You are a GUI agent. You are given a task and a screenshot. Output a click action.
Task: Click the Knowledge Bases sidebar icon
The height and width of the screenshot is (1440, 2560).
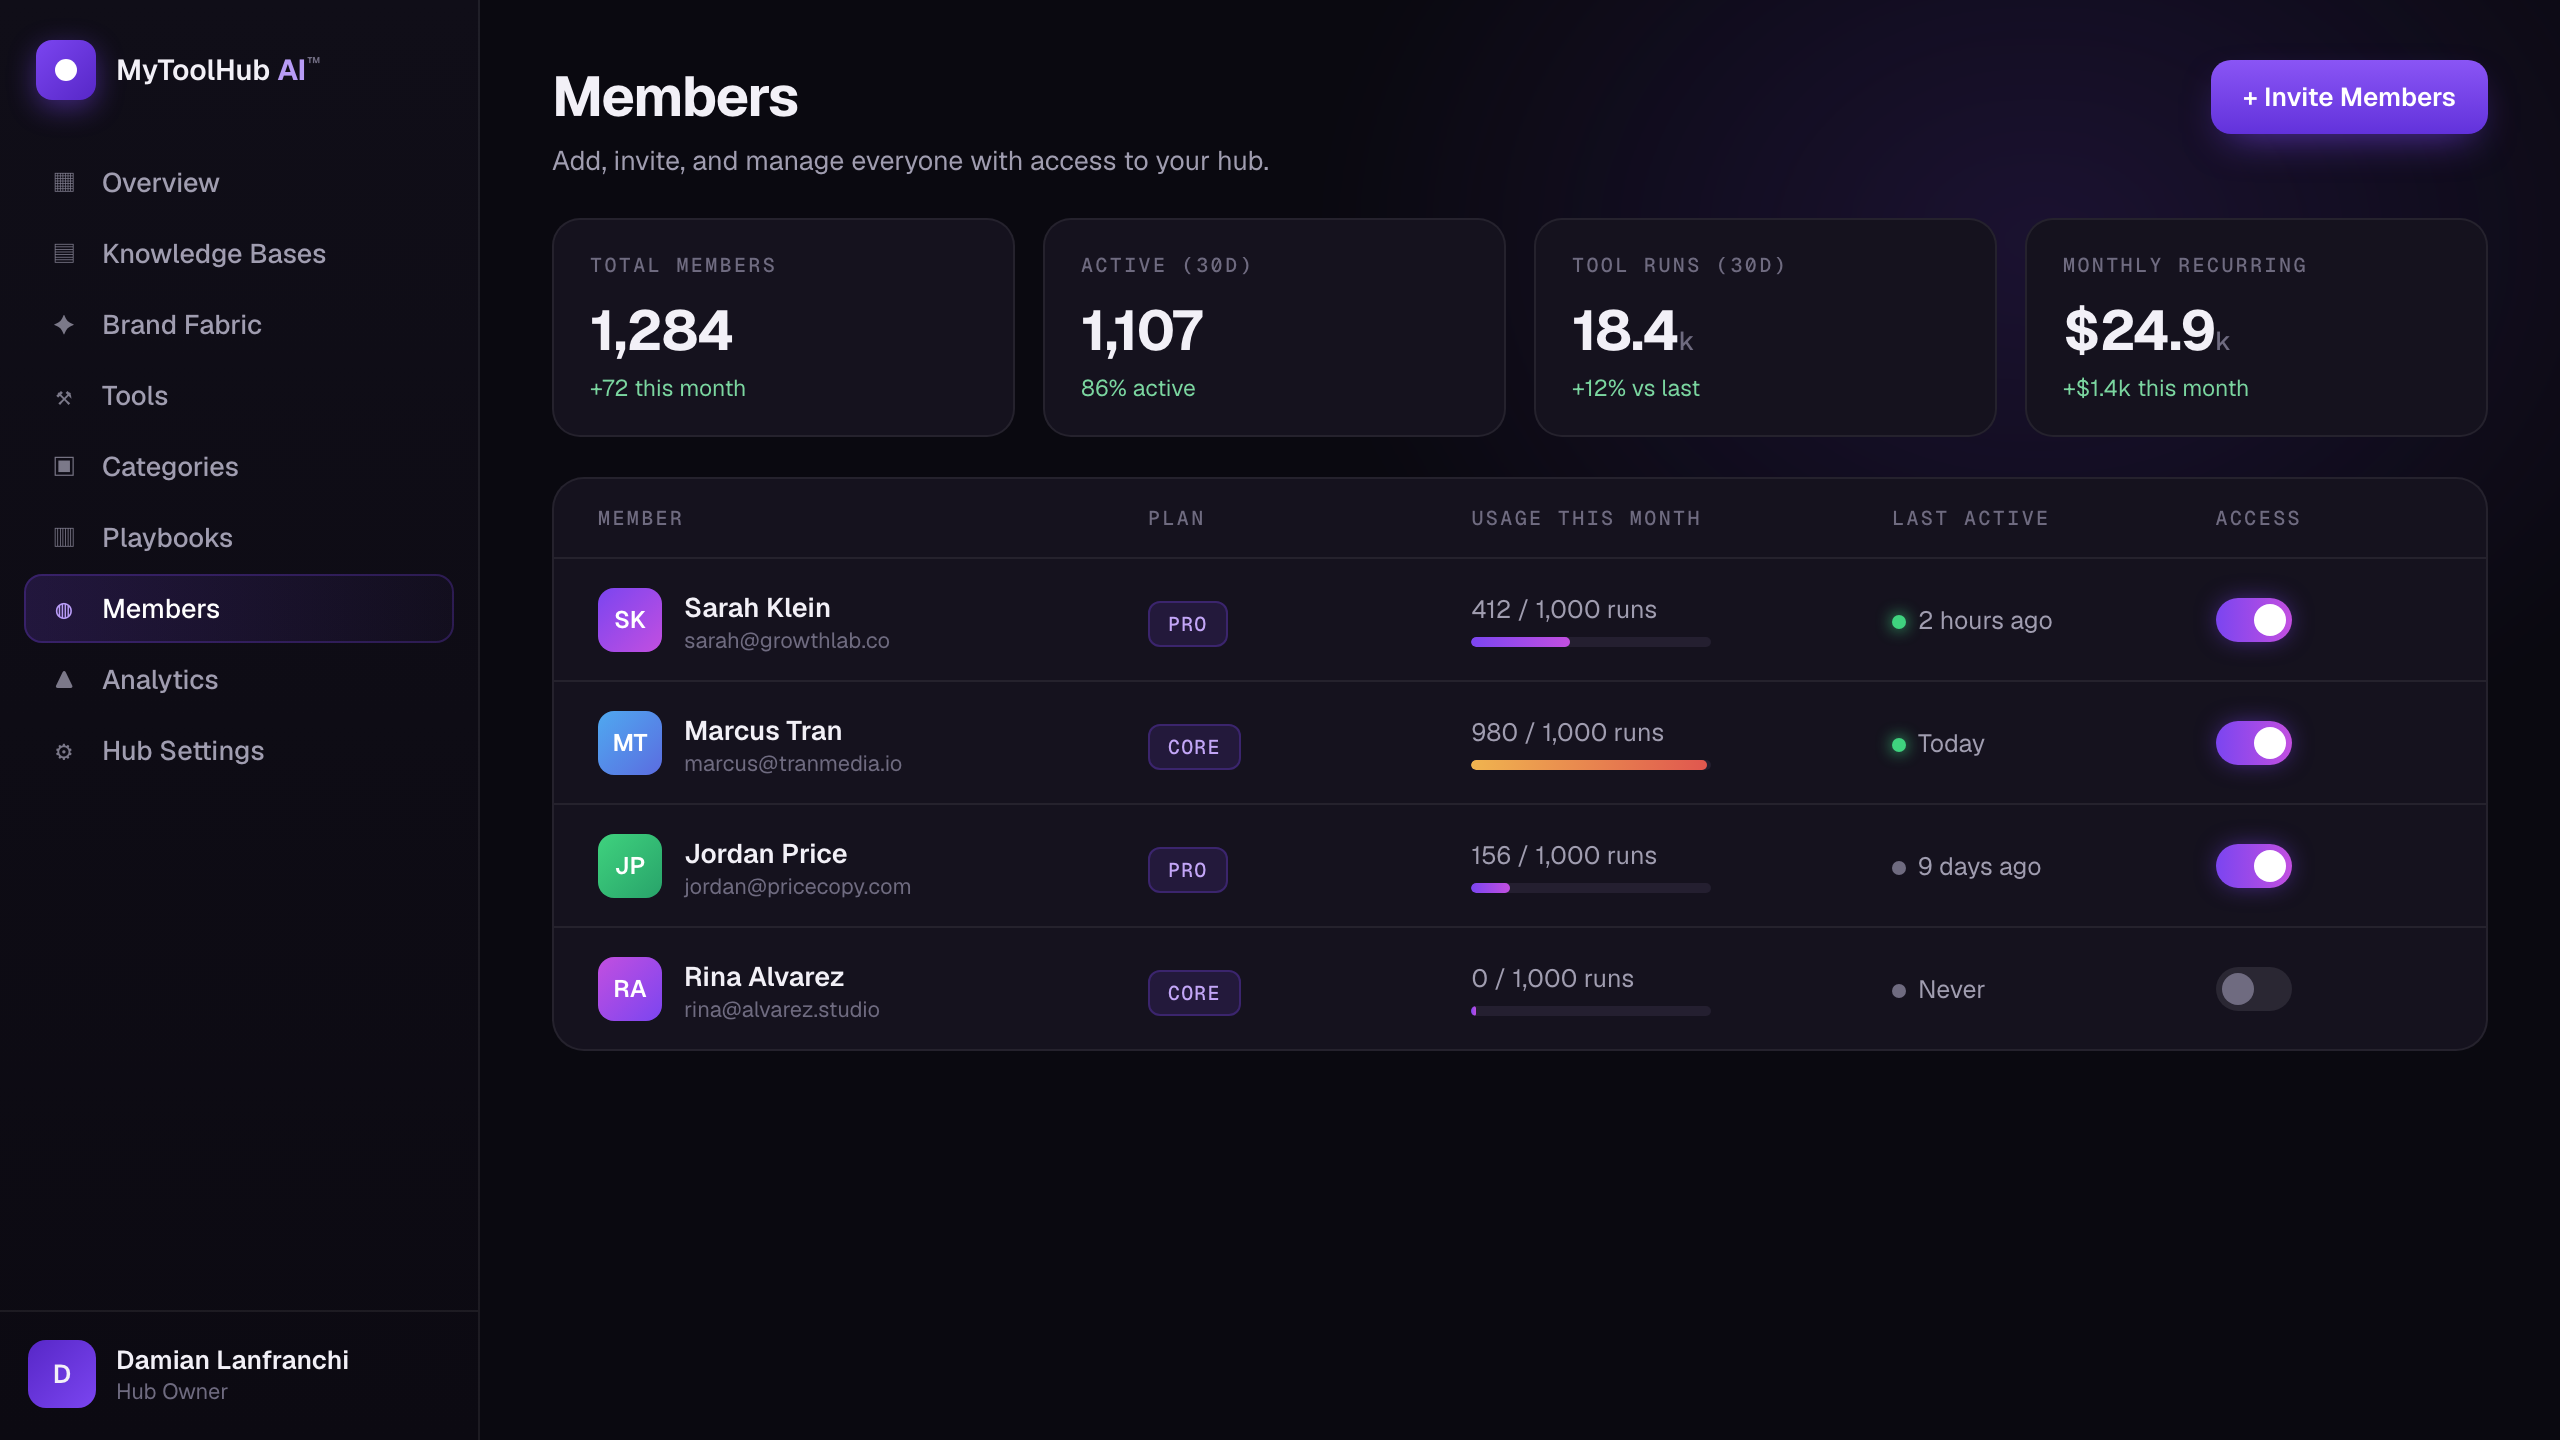pyautogui.click(x=64, y=253)
